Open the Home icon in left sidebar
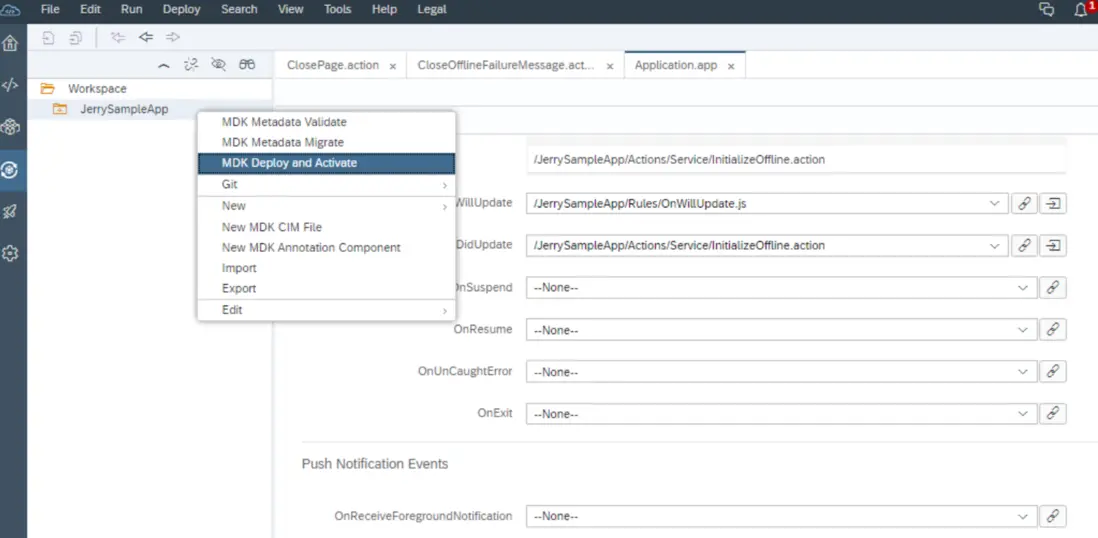Viewport: 1098px width, 538px height. pyautogui.click(x=11, y=44)
